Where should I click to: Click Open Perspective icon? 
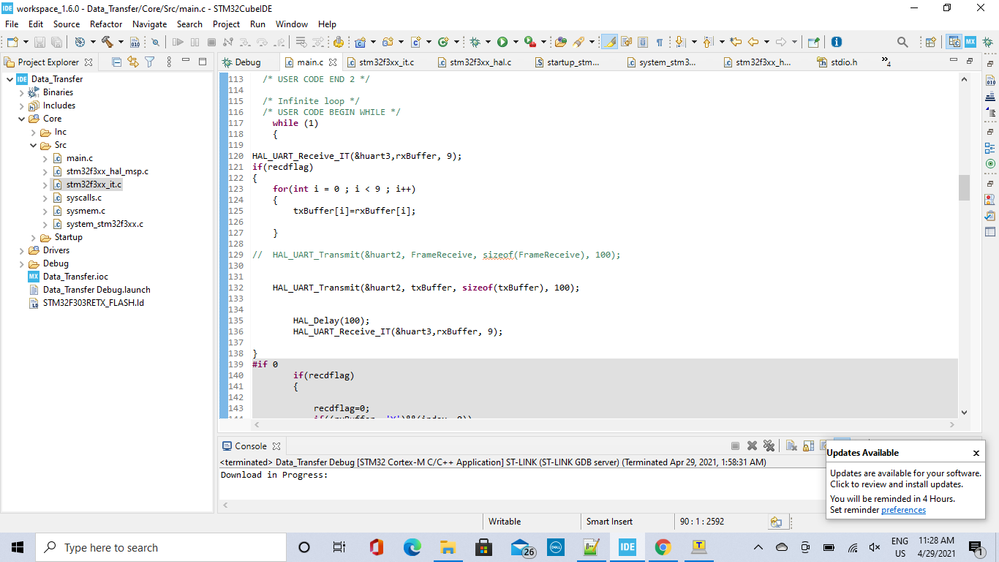pyautogui.click(x=931, y=42)
